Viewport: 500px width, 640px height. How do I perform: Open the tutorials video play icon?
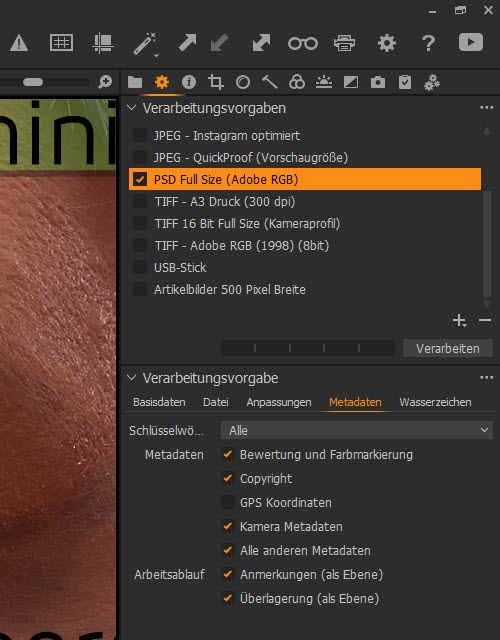(471, 42)
